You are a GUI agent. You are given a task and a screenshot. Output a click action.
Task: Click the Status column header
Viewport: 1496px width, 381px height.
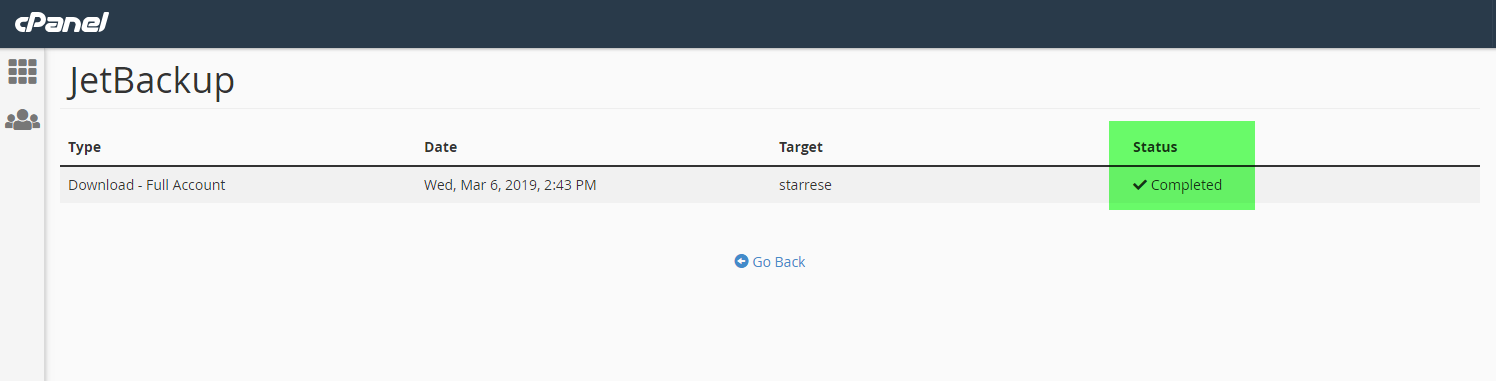tap(1155, 147)
